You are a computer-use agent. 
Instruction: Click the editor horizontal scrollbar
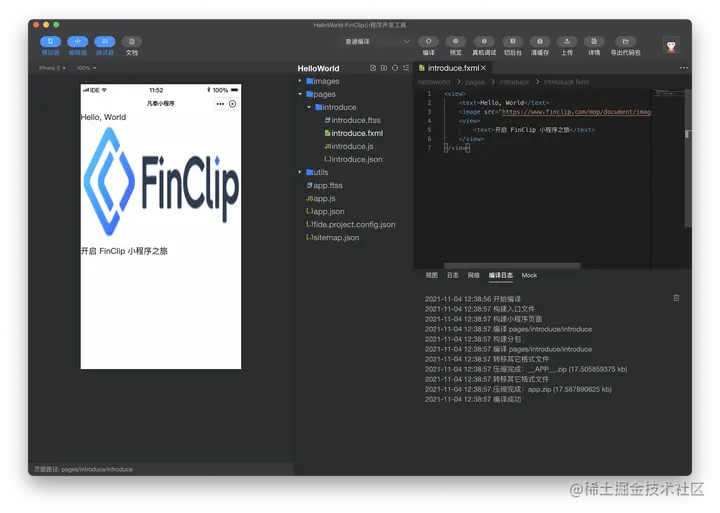[x=512, y=265]
